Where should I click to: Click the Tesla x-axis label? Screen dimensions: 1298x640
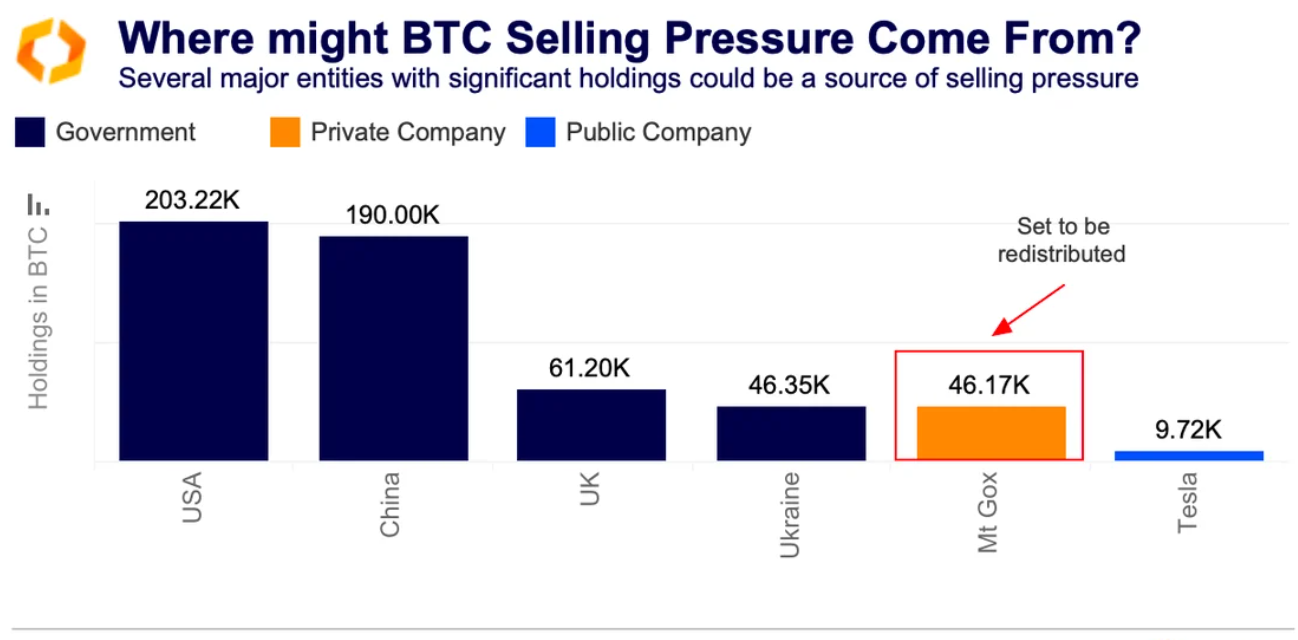1187,502
